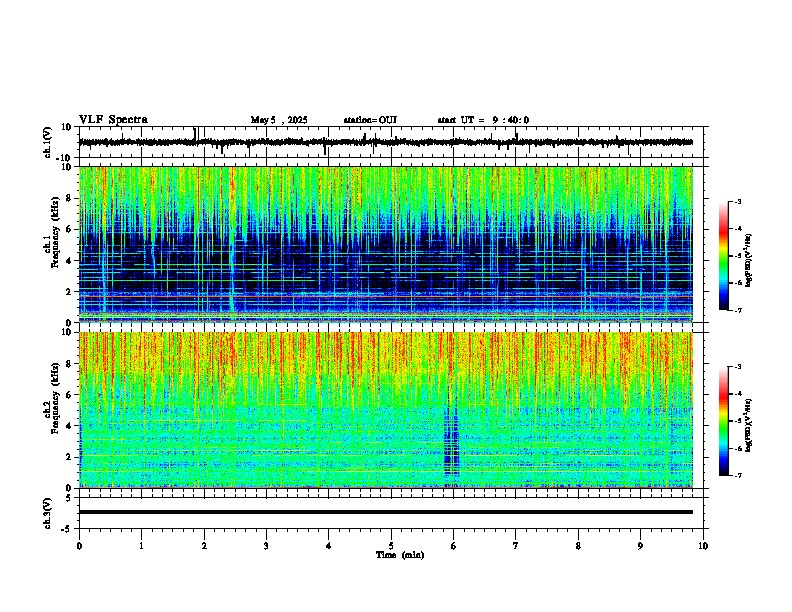Image resolution: width=792 pixels, height=612 pixels.
Task: Click the '-10' tick on ch.1(V) axis
Action: tap(65, 158)
